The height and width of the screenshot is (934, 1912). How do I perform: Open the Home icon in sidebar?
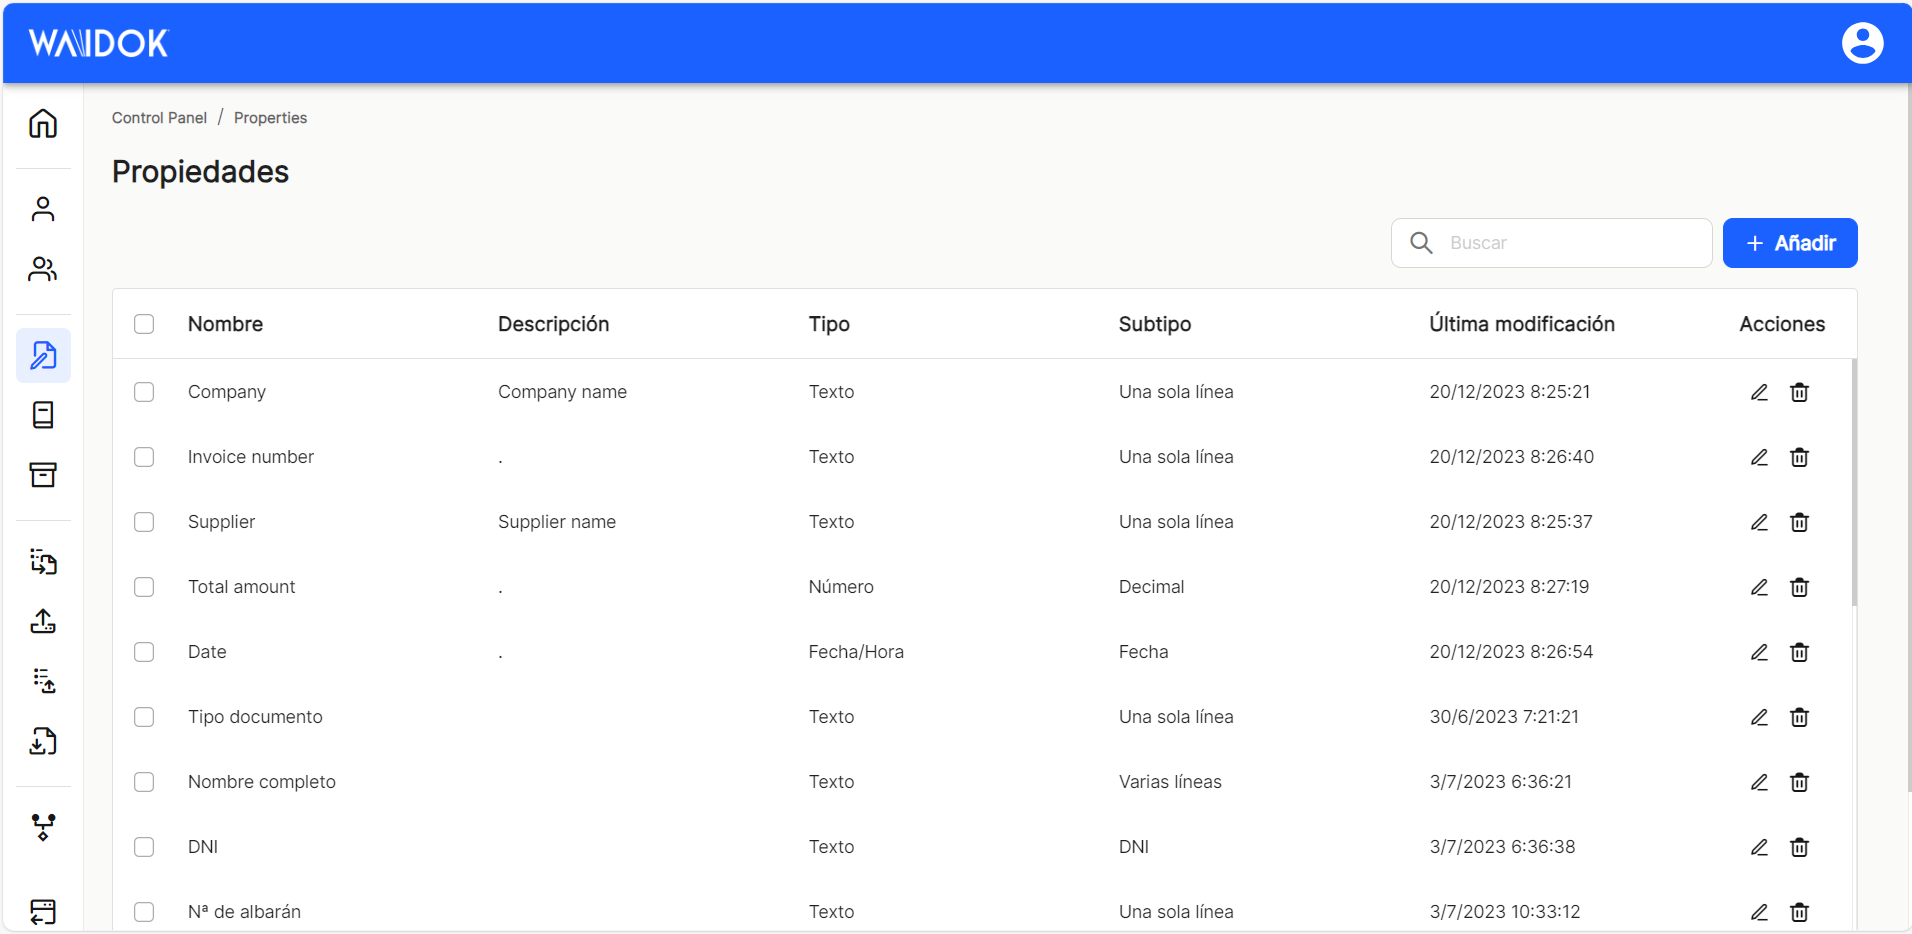point(43,124)
